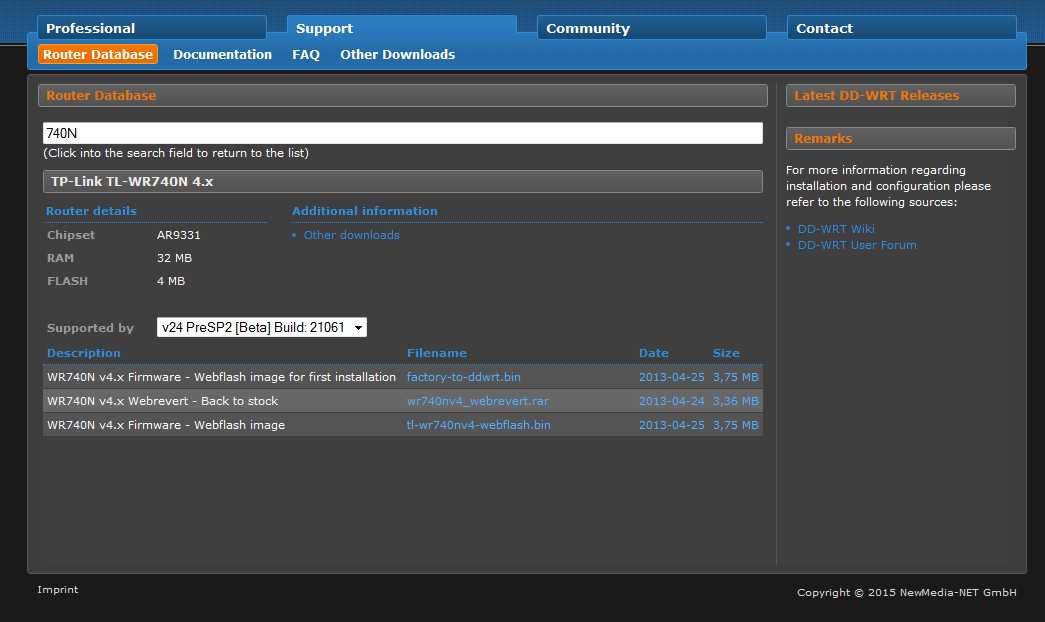The image size is (1045, 622).
Task: Open the DD-WRT User Forum link
Action: click(857, 245)
